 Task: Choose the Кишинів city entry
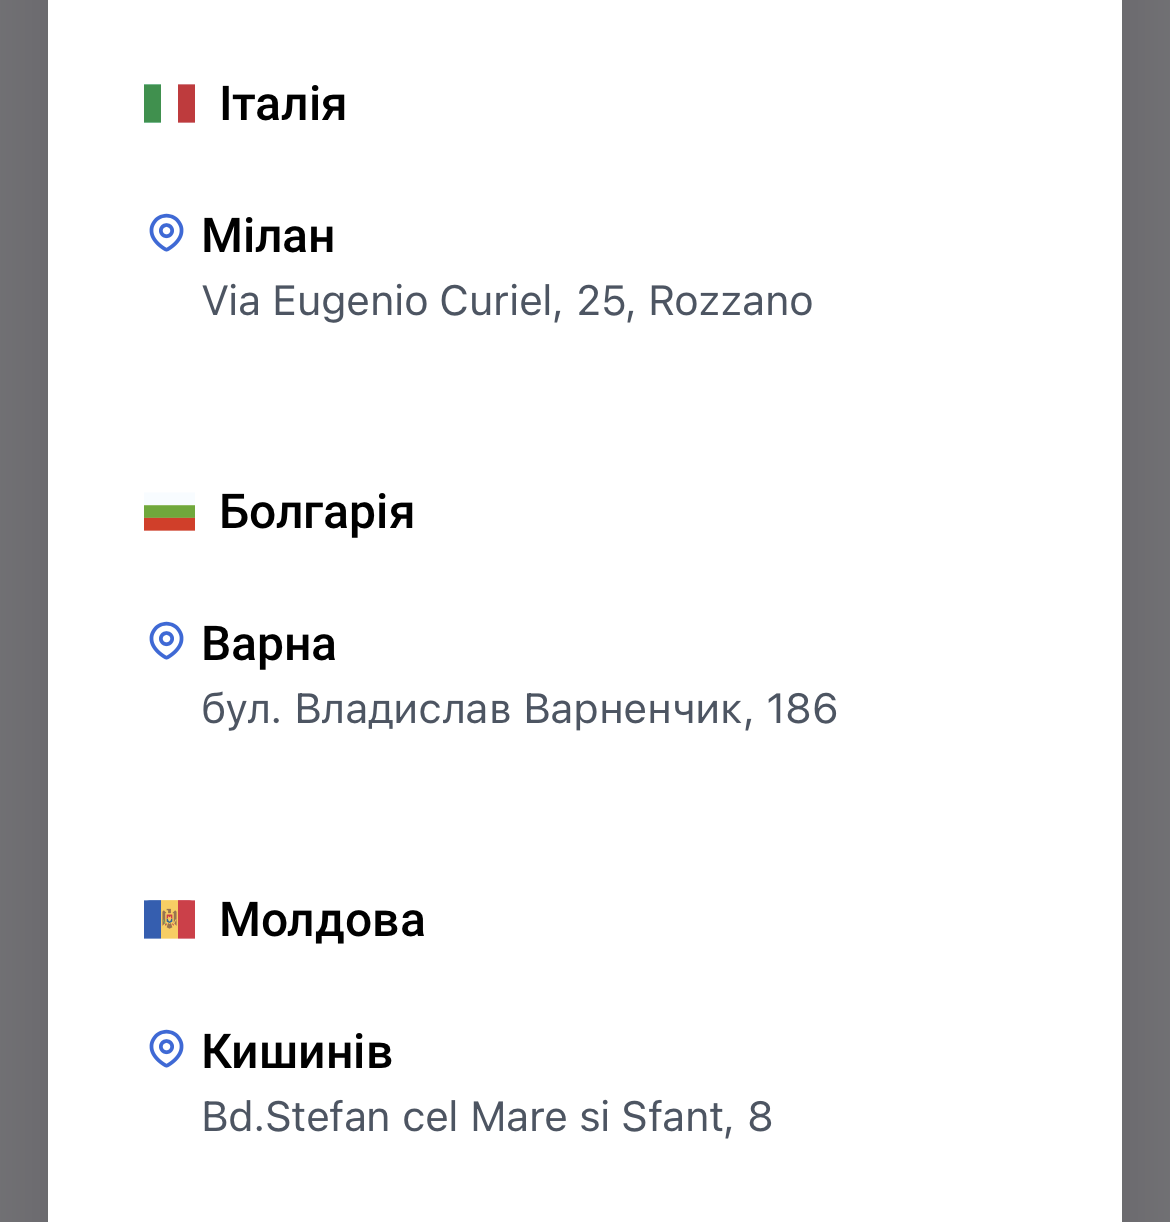coord(297,1052)
